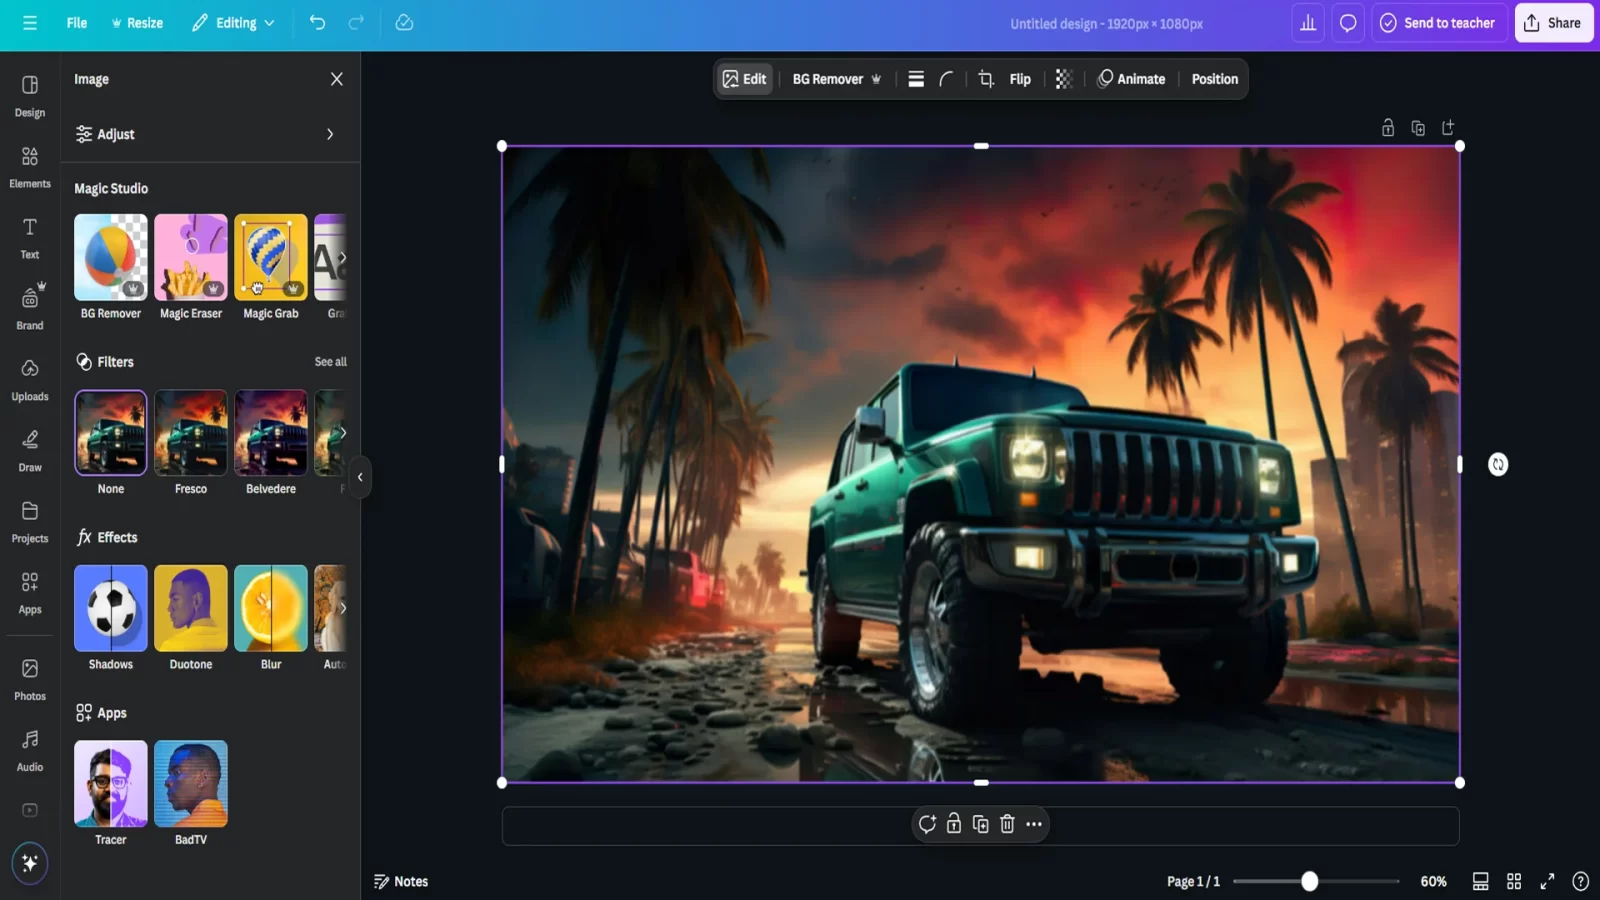Click Send to teacher button
Viewport: 1600px width, 900px height.
(1438, 23)
